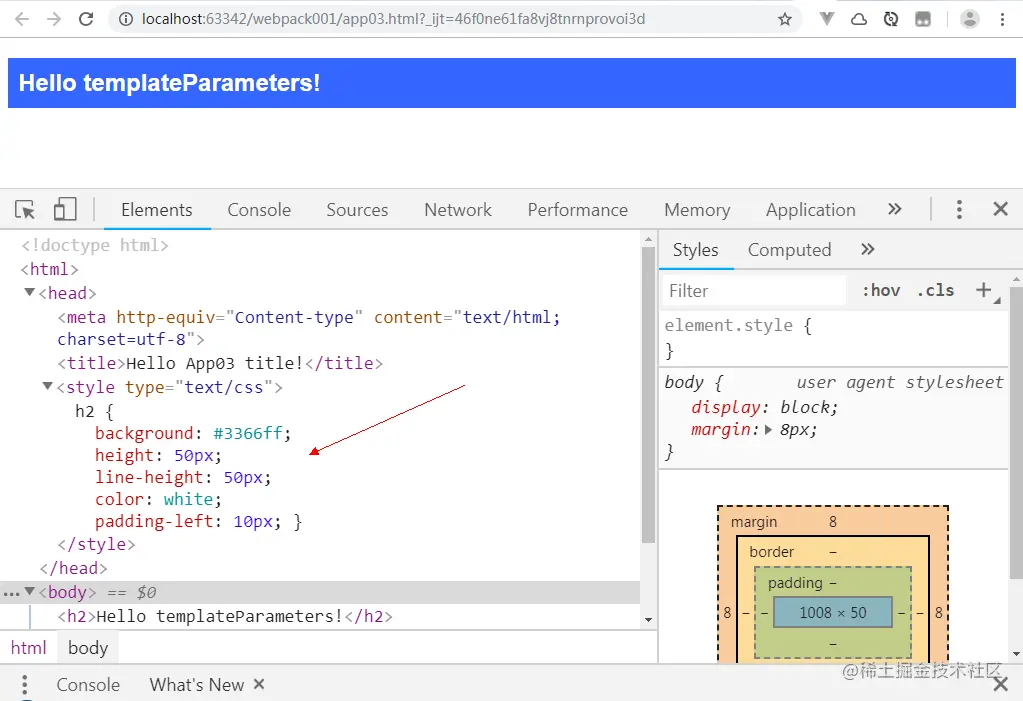Close the bottom drawer

[x=1000, y=684]
